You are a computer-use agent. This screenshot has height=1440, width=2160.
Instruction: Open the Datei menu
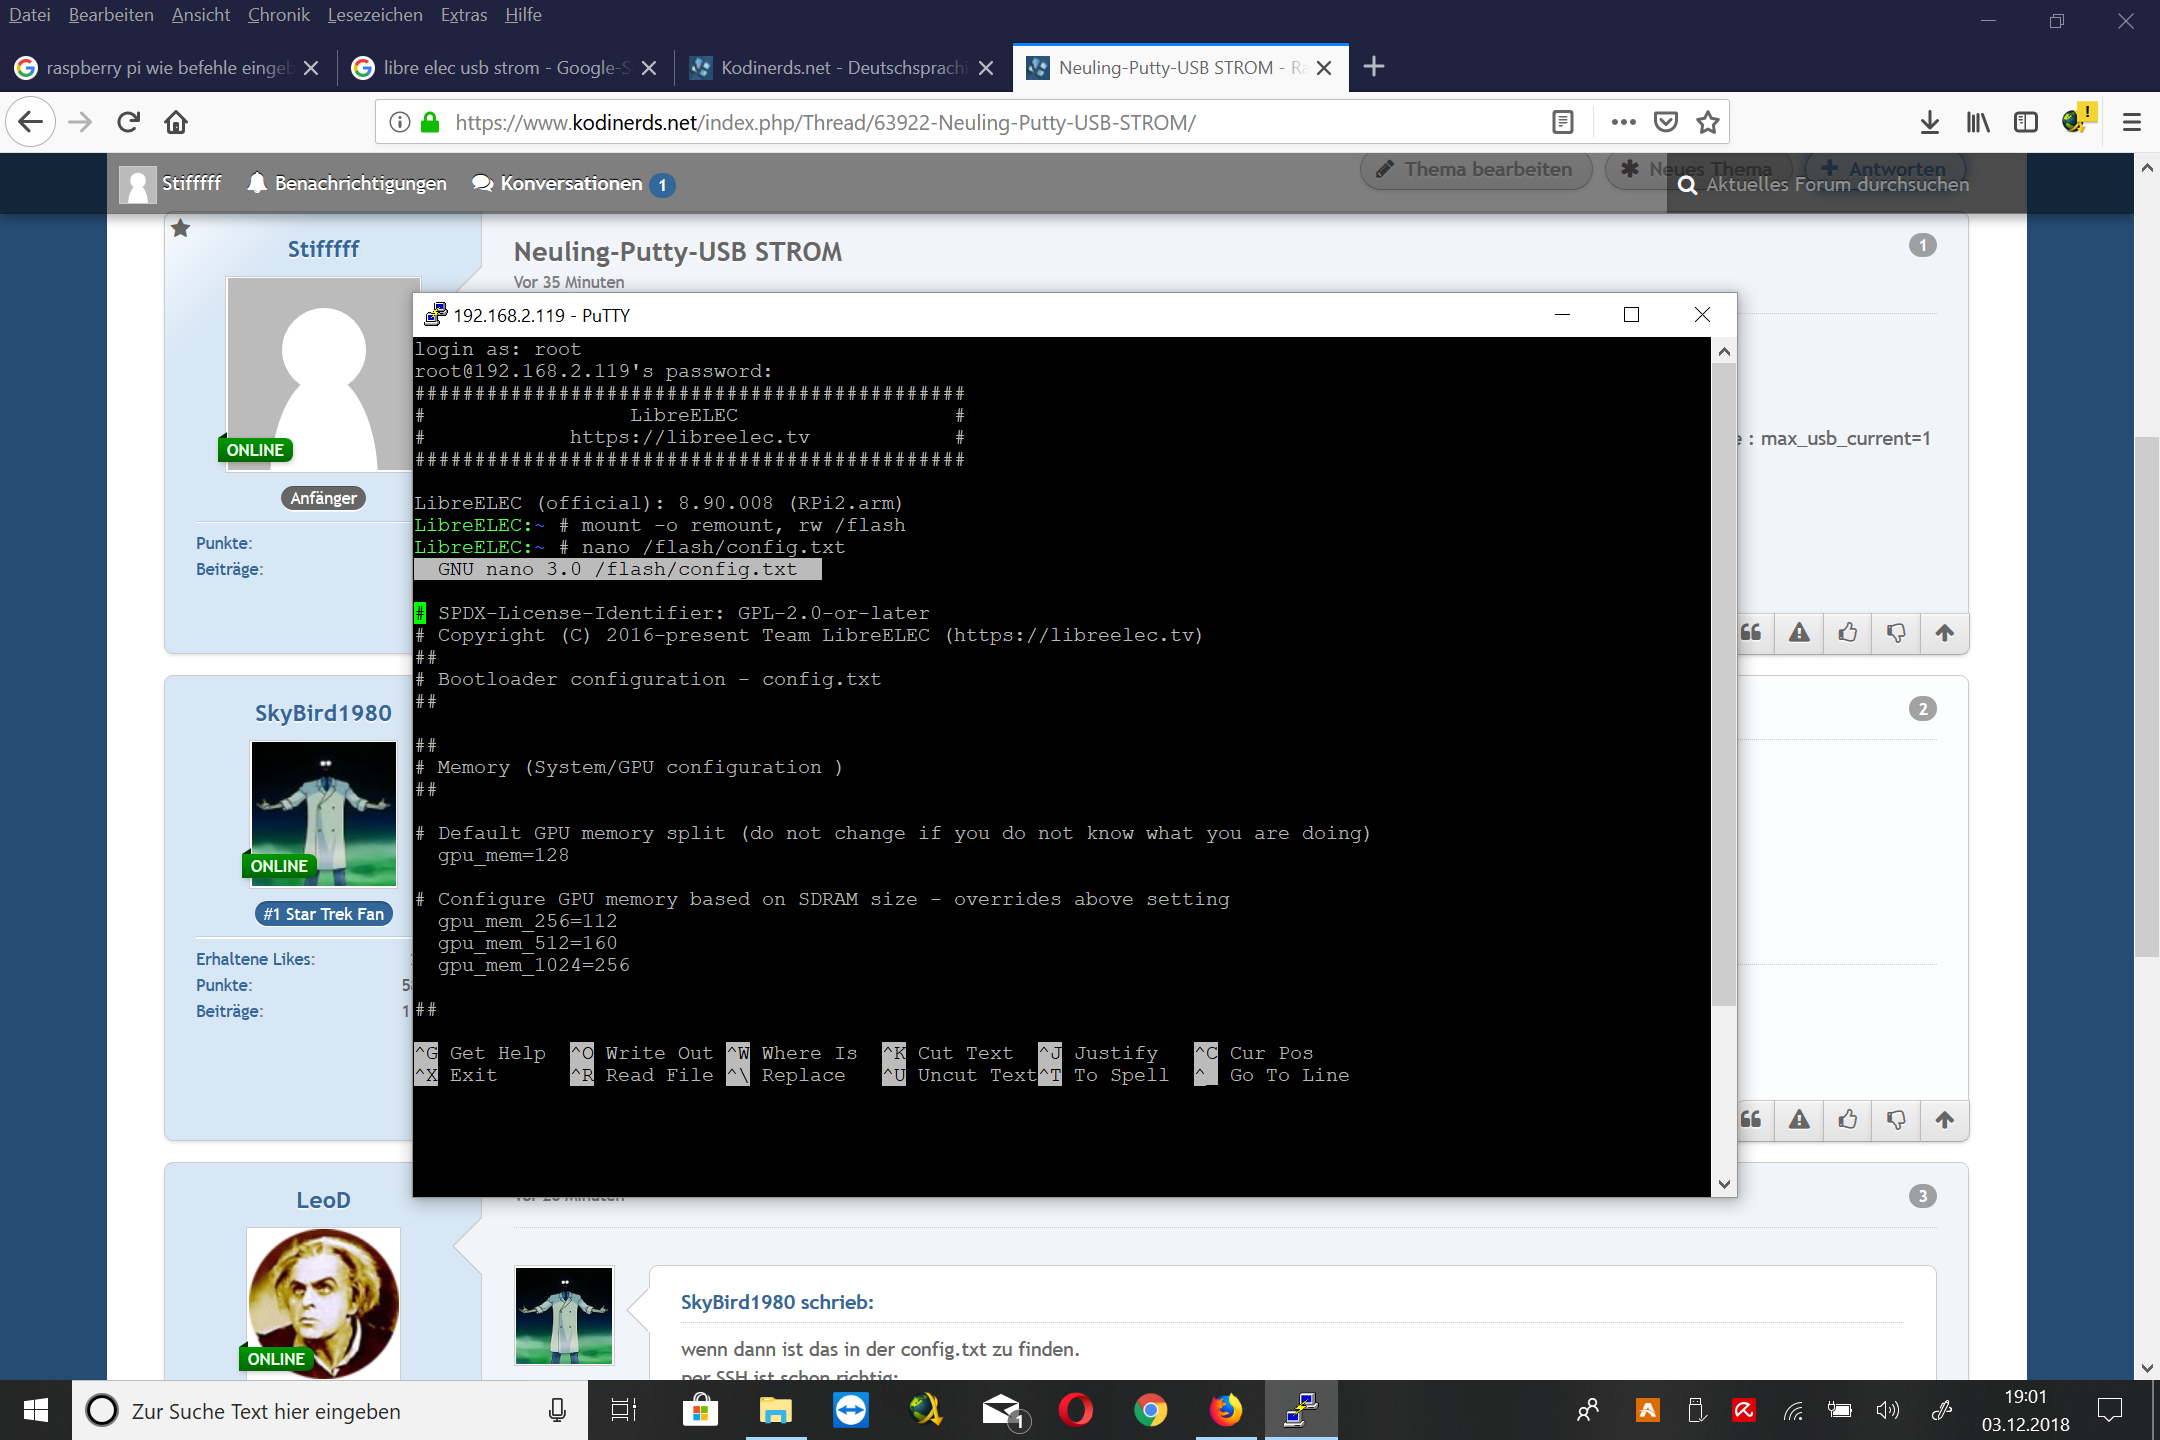[30, 15]
